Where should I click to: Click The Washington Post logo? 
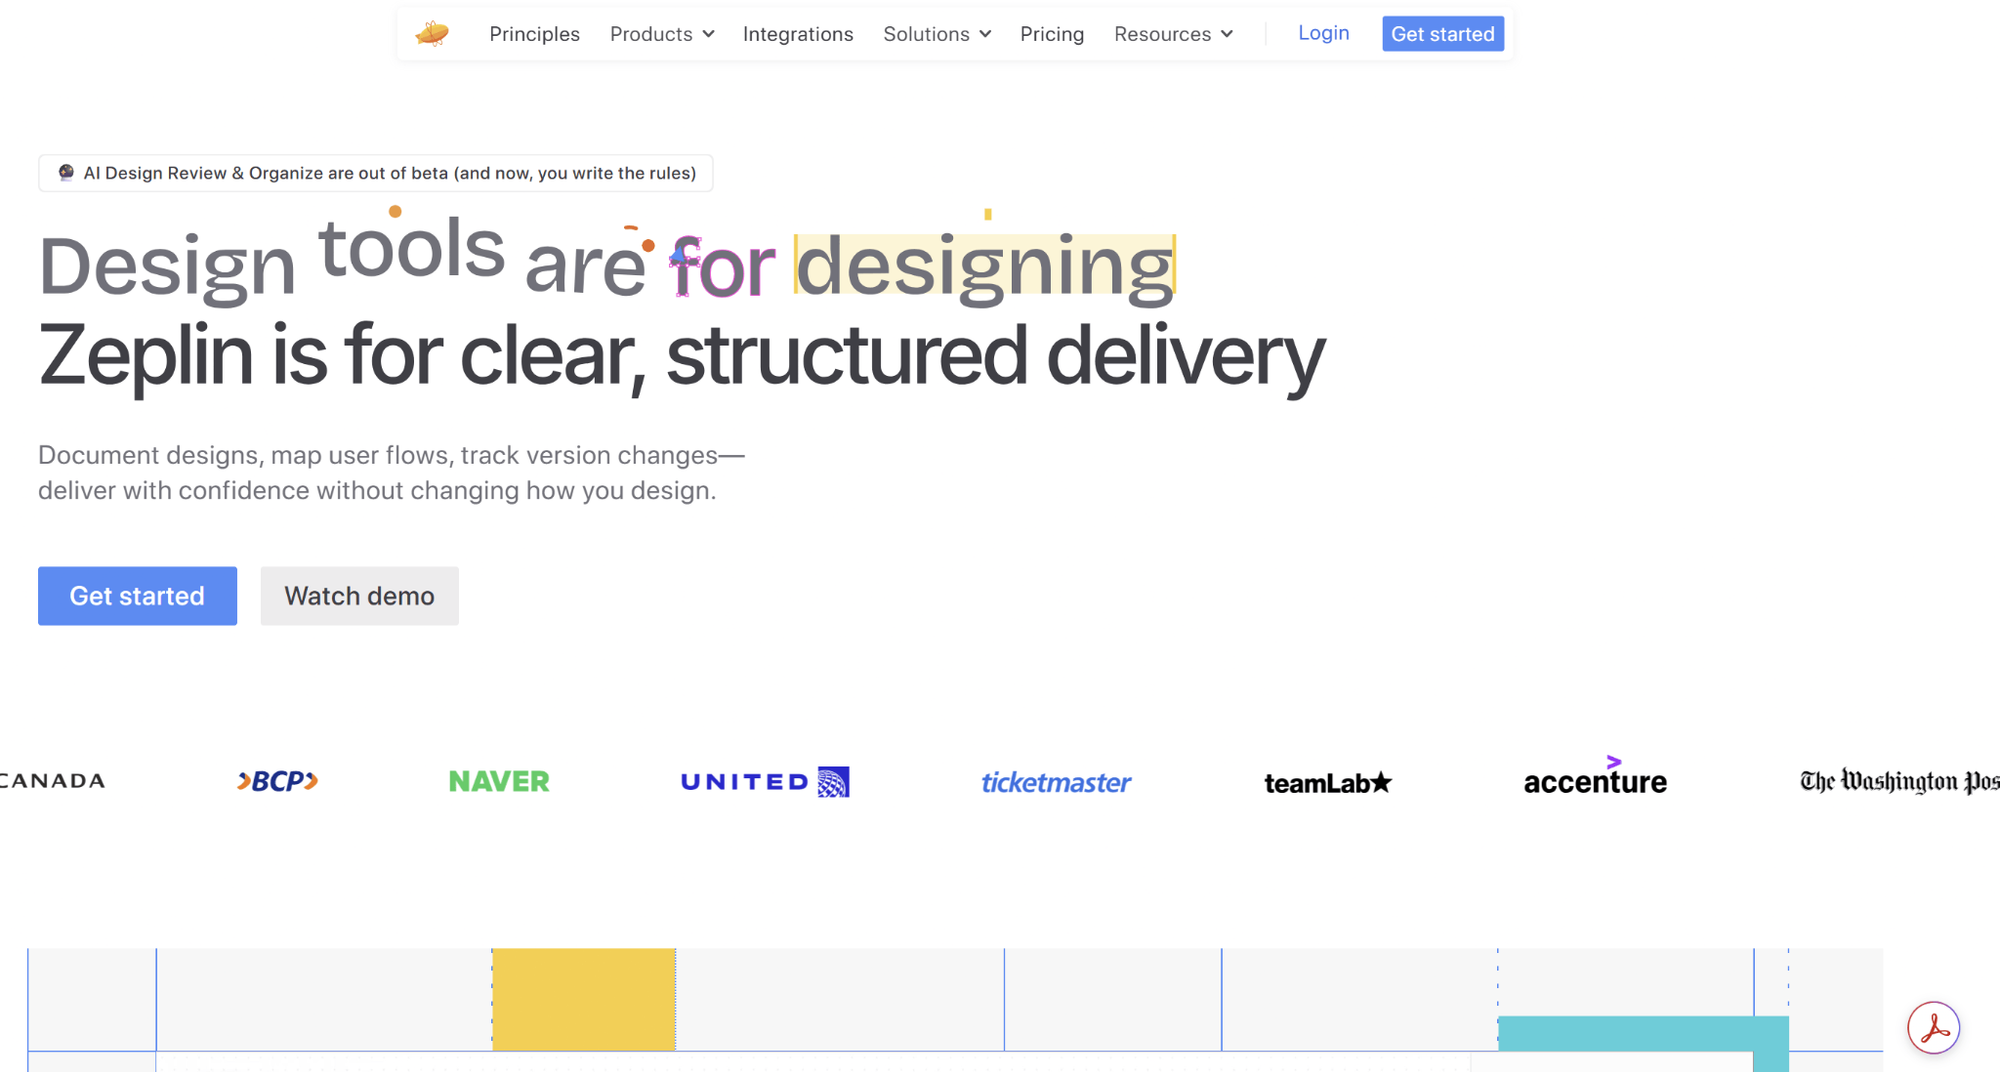tap(1900, 781)
